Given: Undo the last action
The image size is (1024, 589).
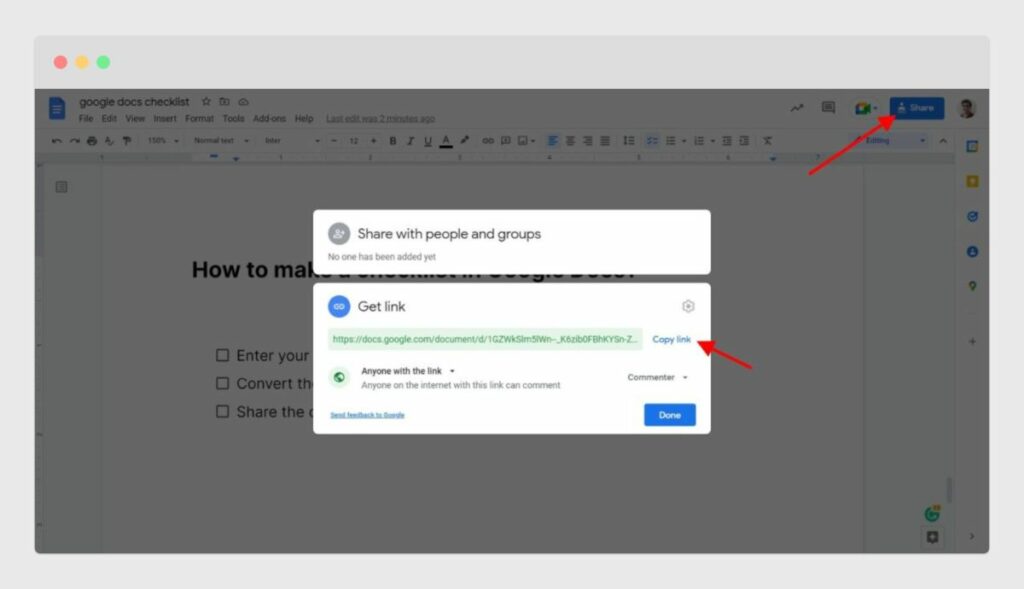Looking at the screenshot, I should [55, 140].
